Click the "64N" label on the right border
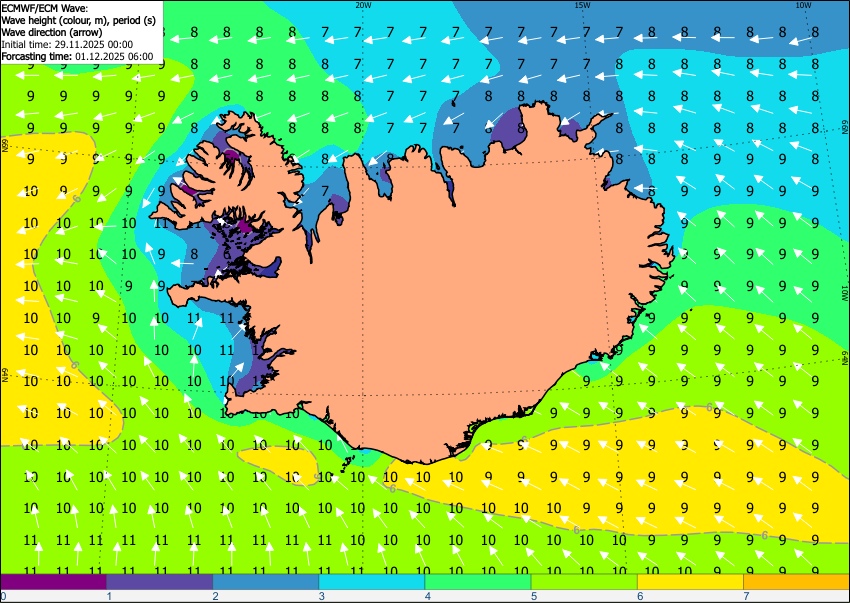 pos(845,358)
